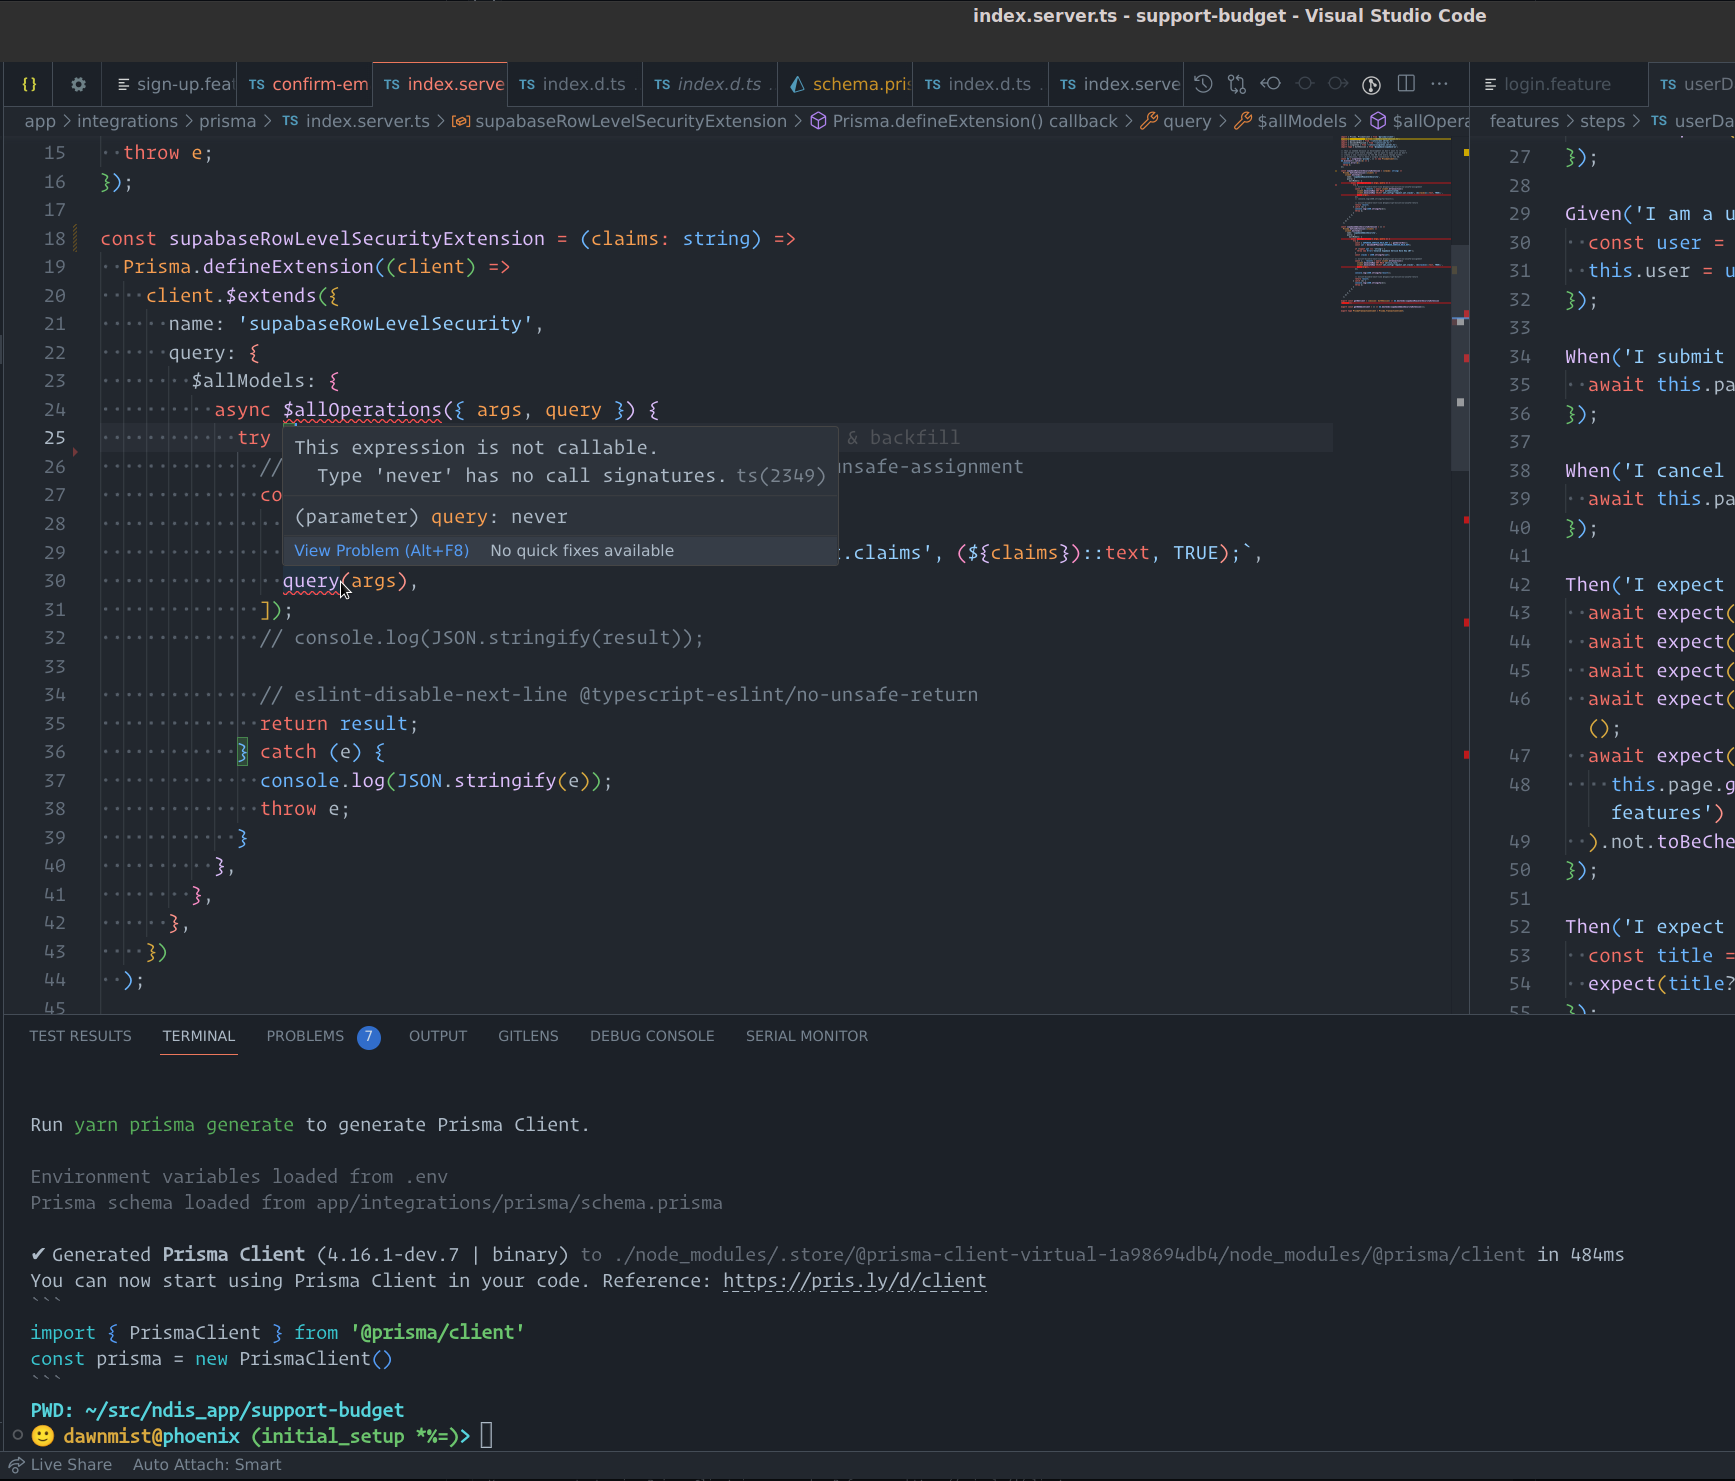Switch to the PROBLEMS panel tab

coord(305,1036)
